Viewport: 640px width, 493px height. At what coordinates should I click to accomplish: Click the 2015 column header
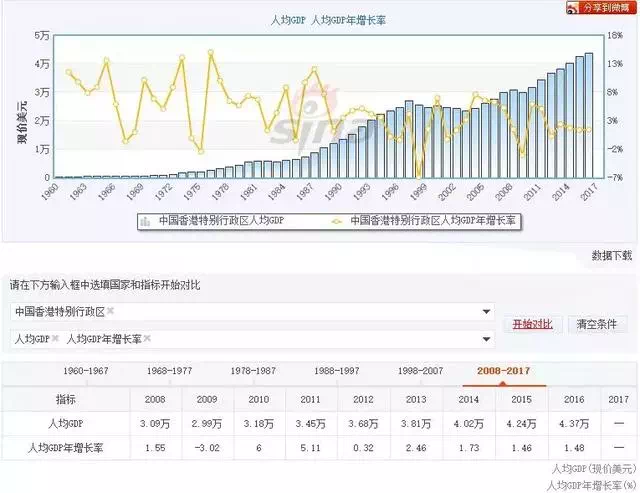click(521, 399)
